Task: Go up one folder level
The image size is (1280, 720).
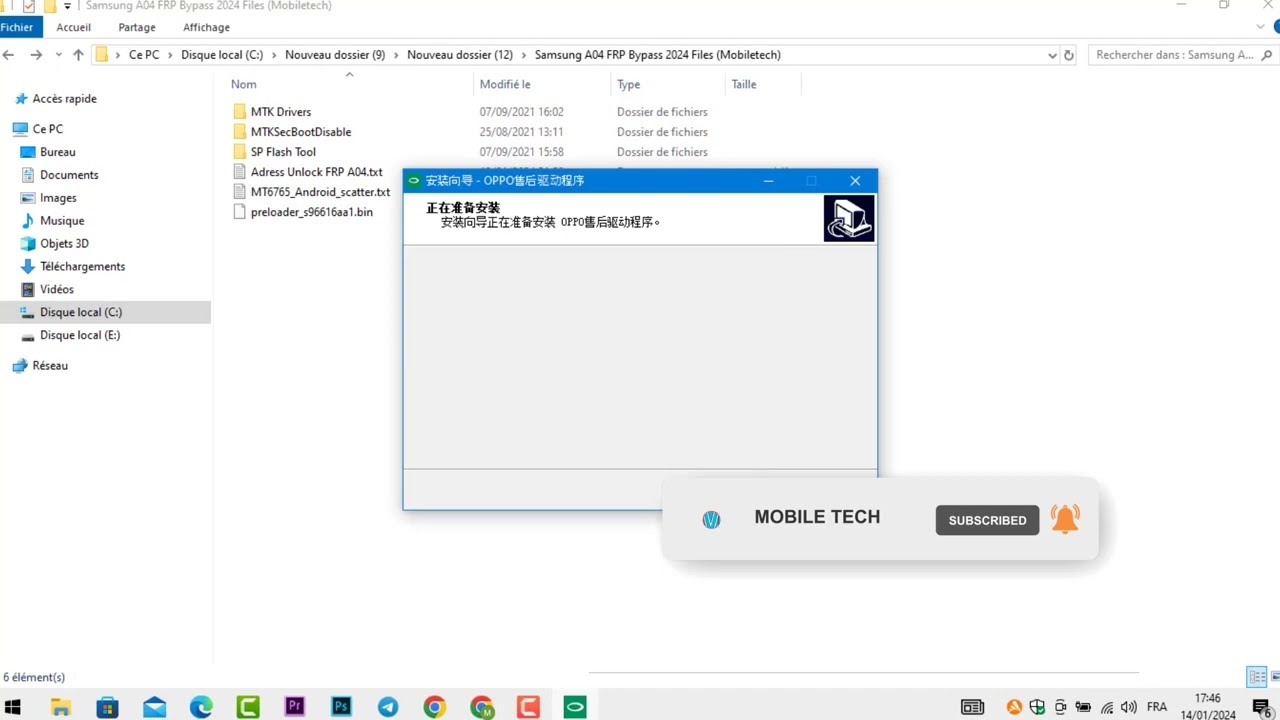Action: (78, 55)
